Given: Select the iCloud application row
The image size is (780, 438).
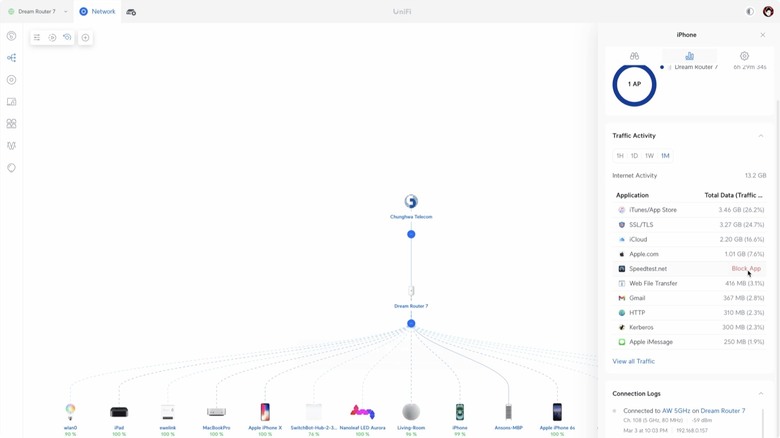Looking at the screenshot, I should pos(690,239).
